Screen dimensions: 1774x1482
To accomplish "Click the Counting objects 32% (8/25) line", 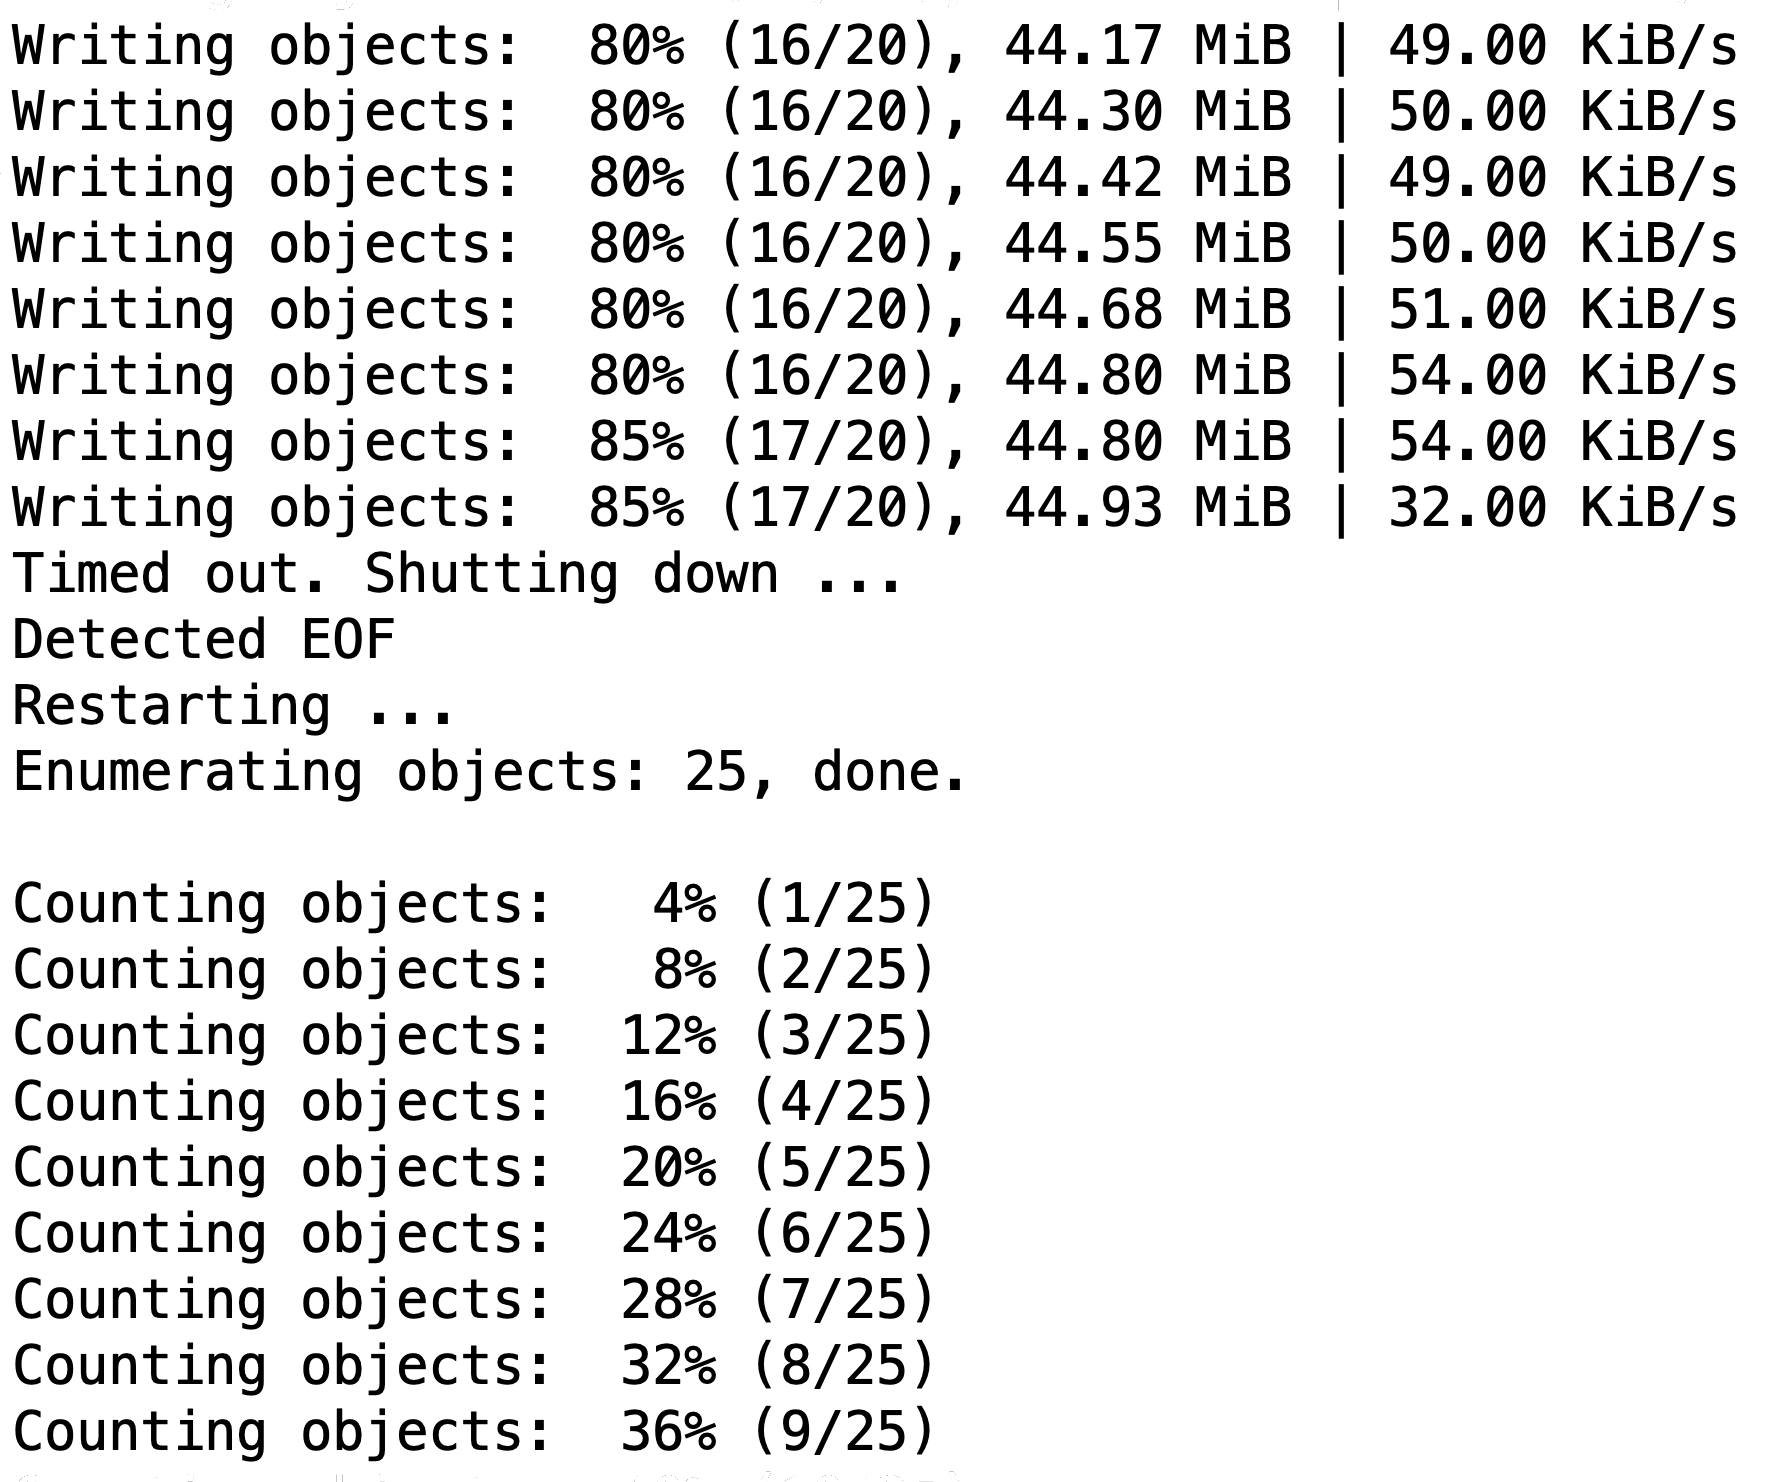I will tap(473, 1366).
